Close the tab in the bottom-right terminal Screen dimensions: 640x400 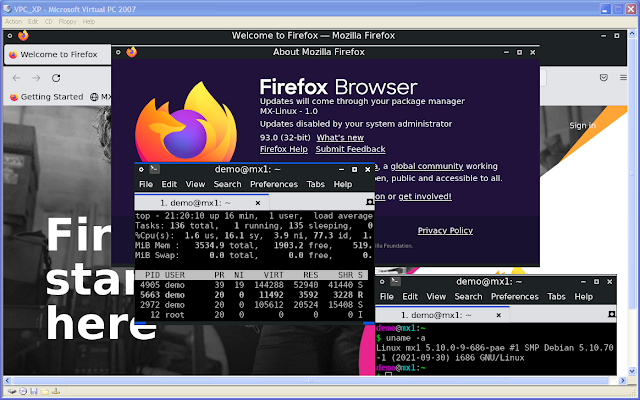click(x=498, y=315)
